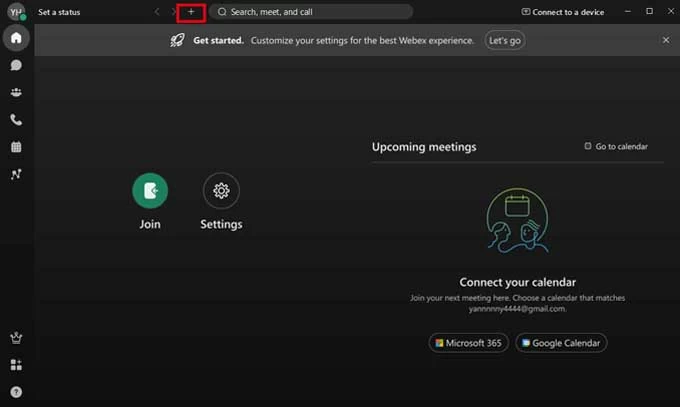The height and width of the screenshot is (407, 680).
Task: Open the Help question mark icon
Action: coord(16,392)
